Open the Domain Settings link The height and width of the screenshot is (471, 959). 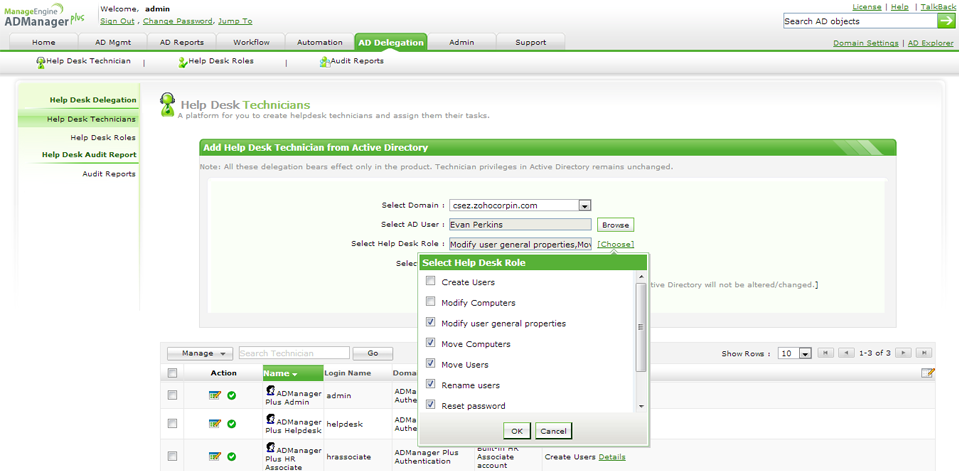pyautogui.click(x=866, y=43)
